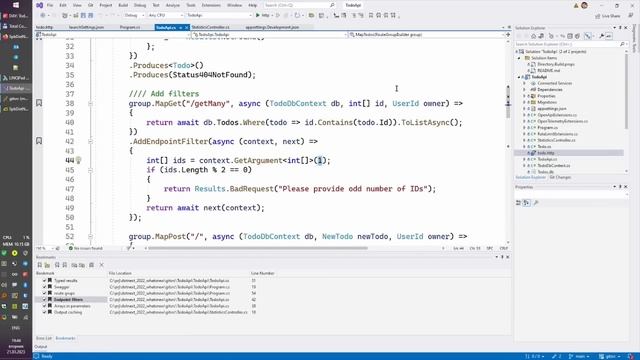Open the Build menu
The width and height of the screenshot is (640, 360).
(x=123, y=5)
